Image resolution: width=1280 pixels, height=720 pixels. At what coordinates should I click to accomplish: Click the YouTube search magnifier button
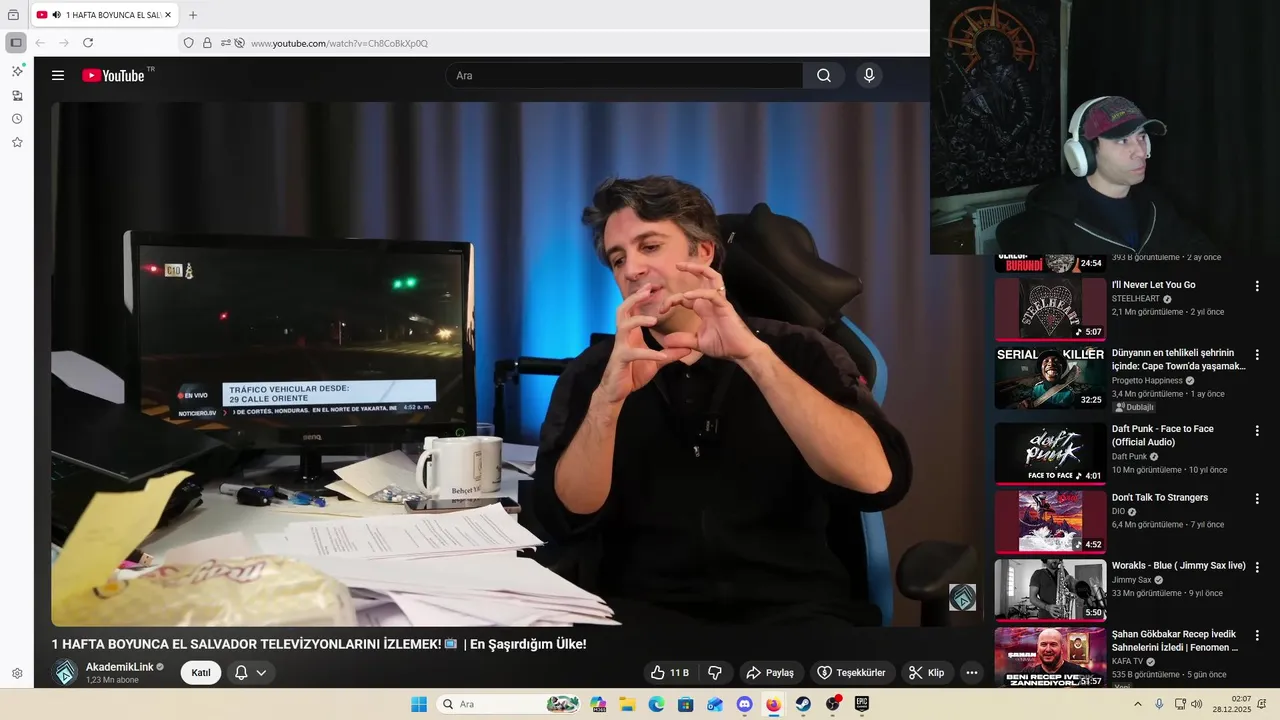tap(823, 75)
